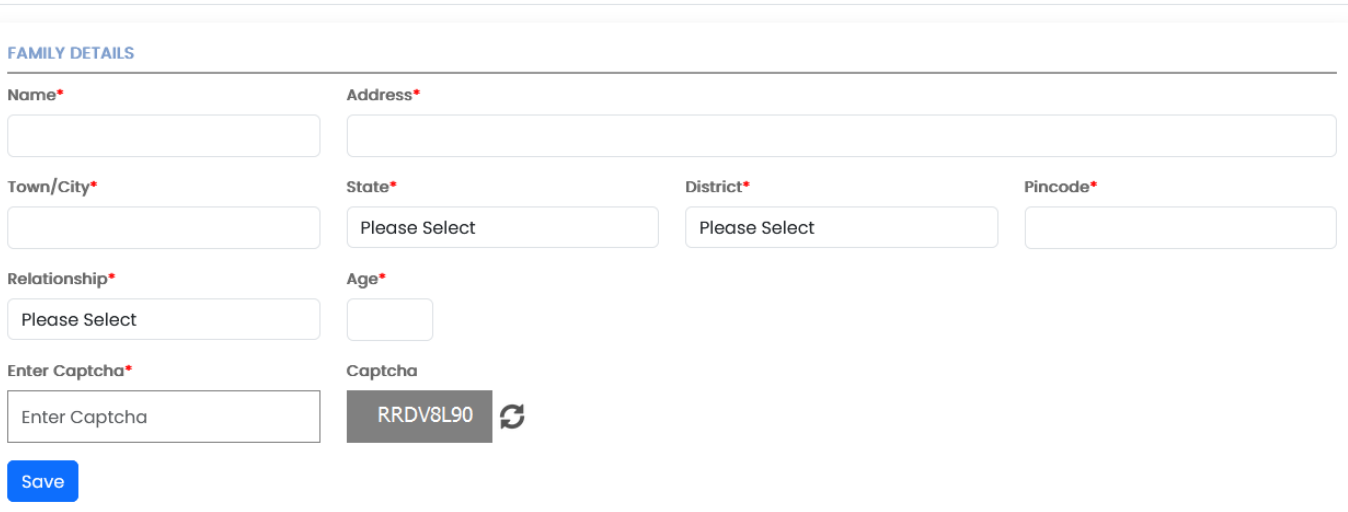Select the Address text box
Image resolution: width=1348 pixels, height=512 pixels.
coord(841,135)
